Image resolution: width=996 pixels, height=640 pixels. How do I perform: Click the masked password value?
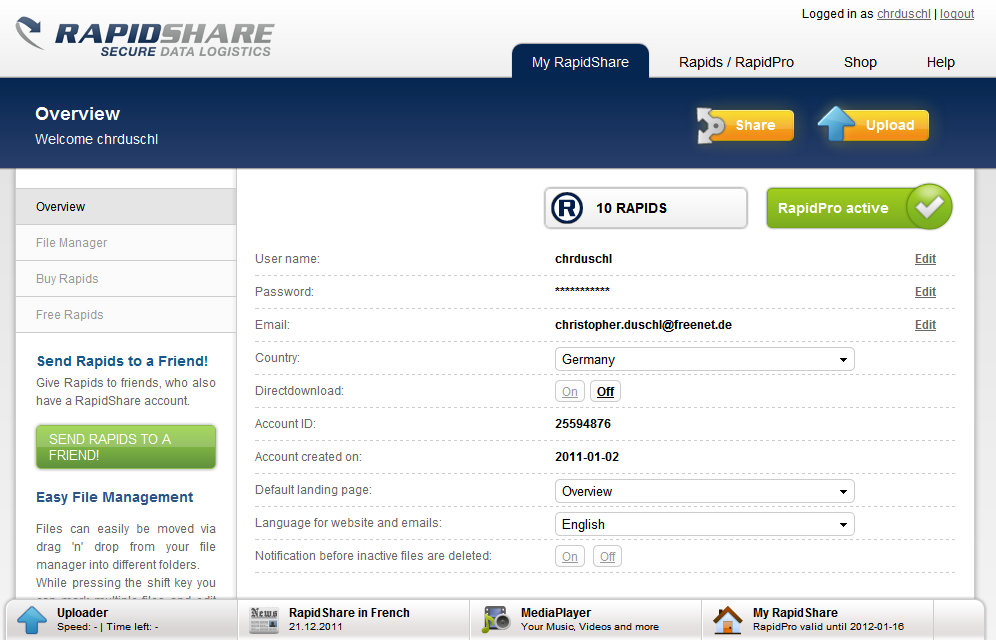582,290
